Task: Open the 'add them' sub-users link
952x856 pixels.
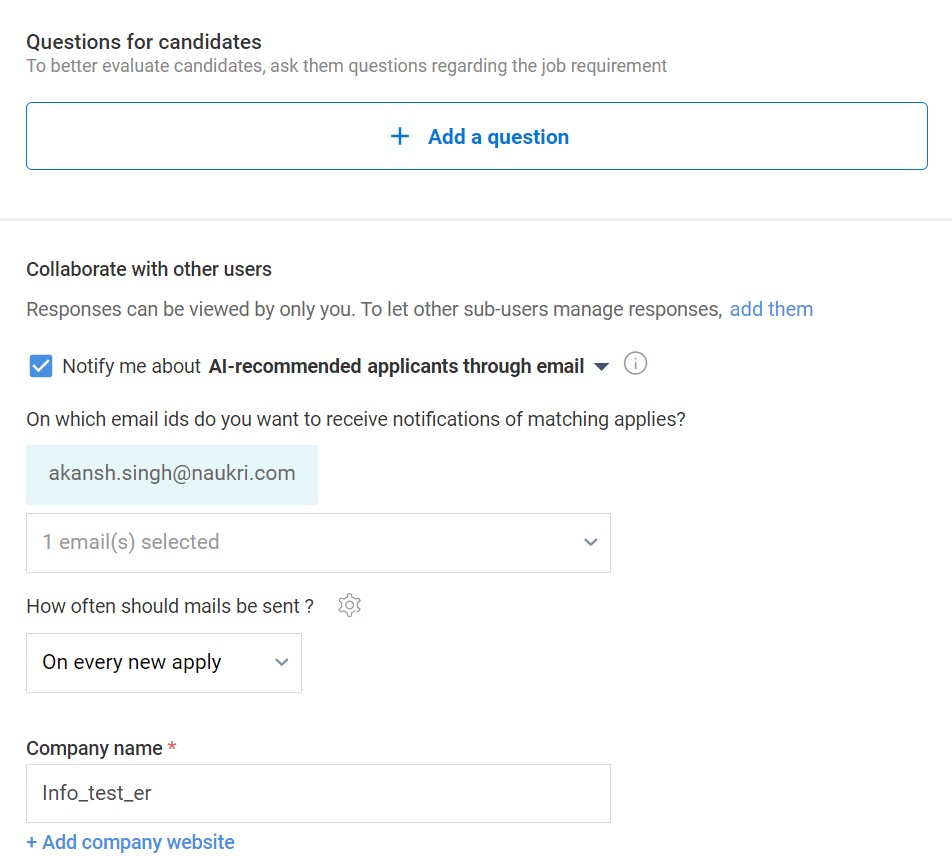Action: click(x=771, y=309)
